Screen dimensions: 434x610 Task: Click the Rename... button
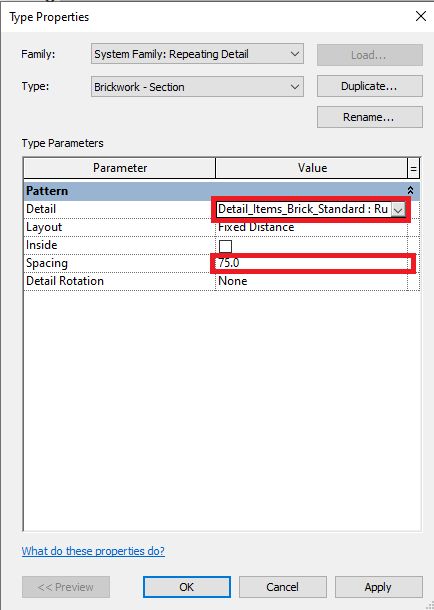[x=369, y=117]
